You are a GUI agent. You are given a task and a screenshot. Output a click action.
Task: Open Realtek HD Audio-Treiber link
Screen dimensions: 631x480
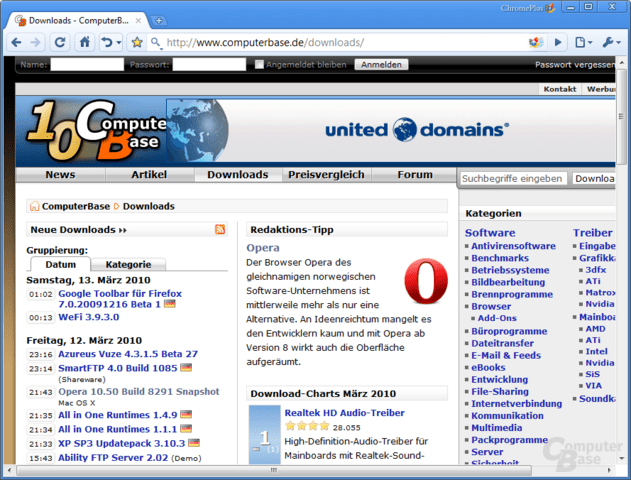[344, 413]
